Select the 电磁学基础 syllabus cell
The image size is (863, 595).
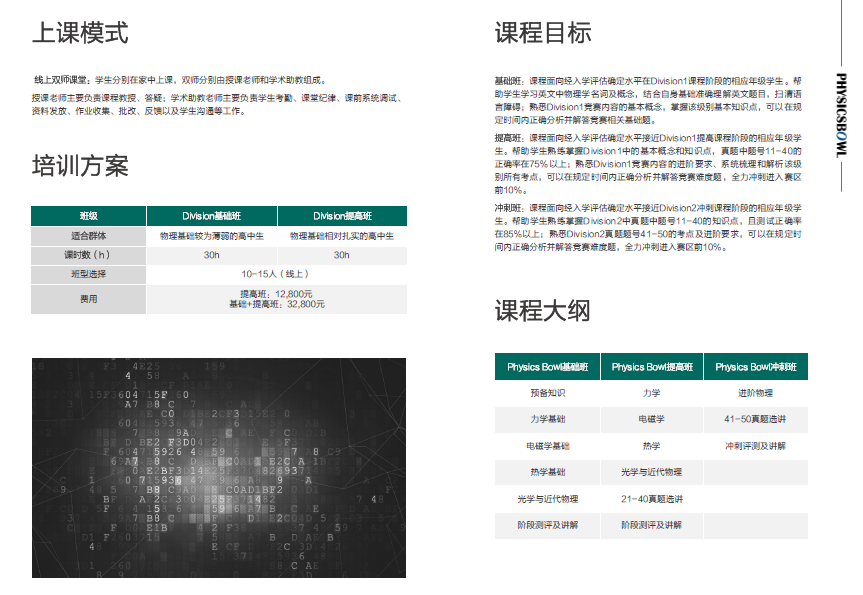tap(548, 446)
